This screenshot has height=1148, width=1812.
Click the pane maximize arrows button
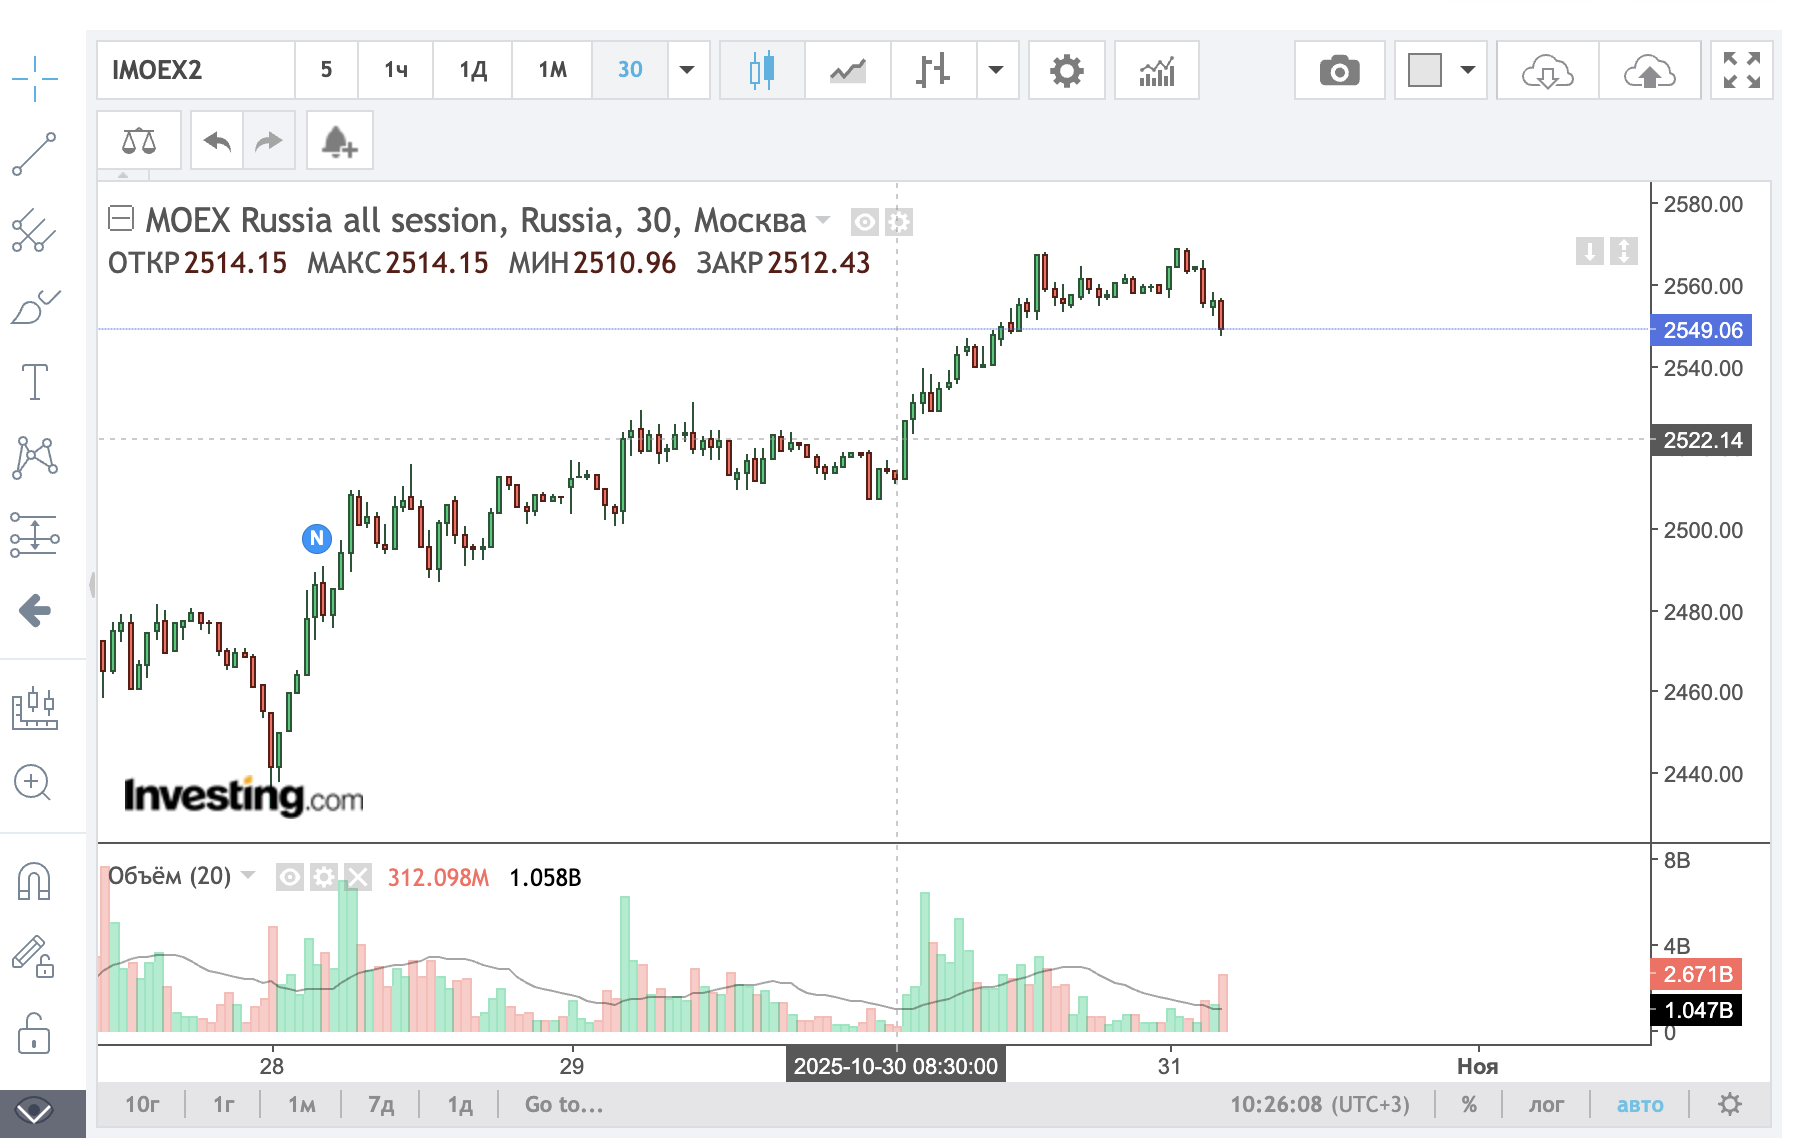(1624, 251)
